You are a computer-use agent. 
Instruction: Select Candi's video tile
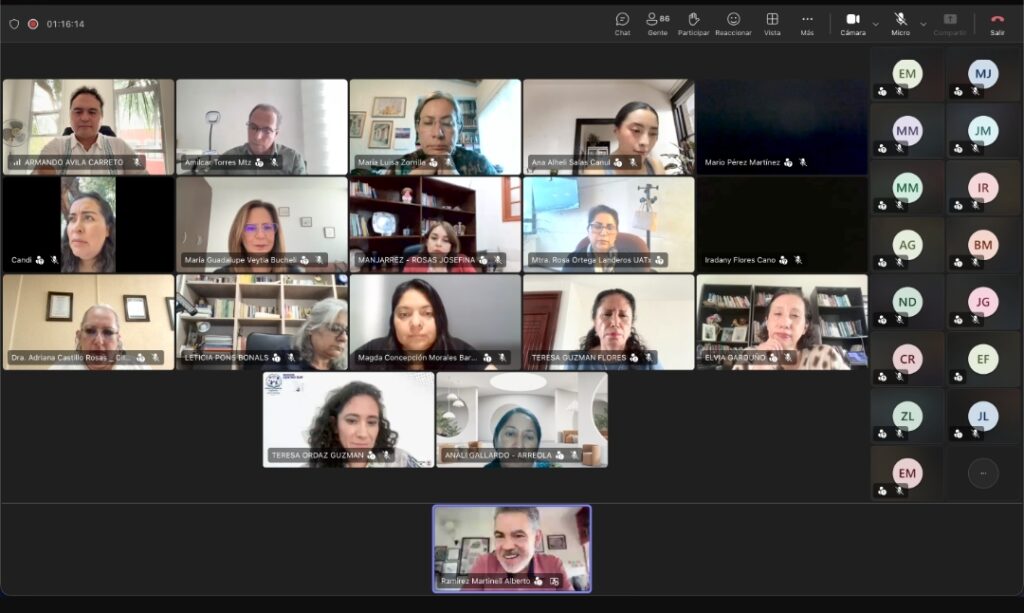(x=89, y=225)
